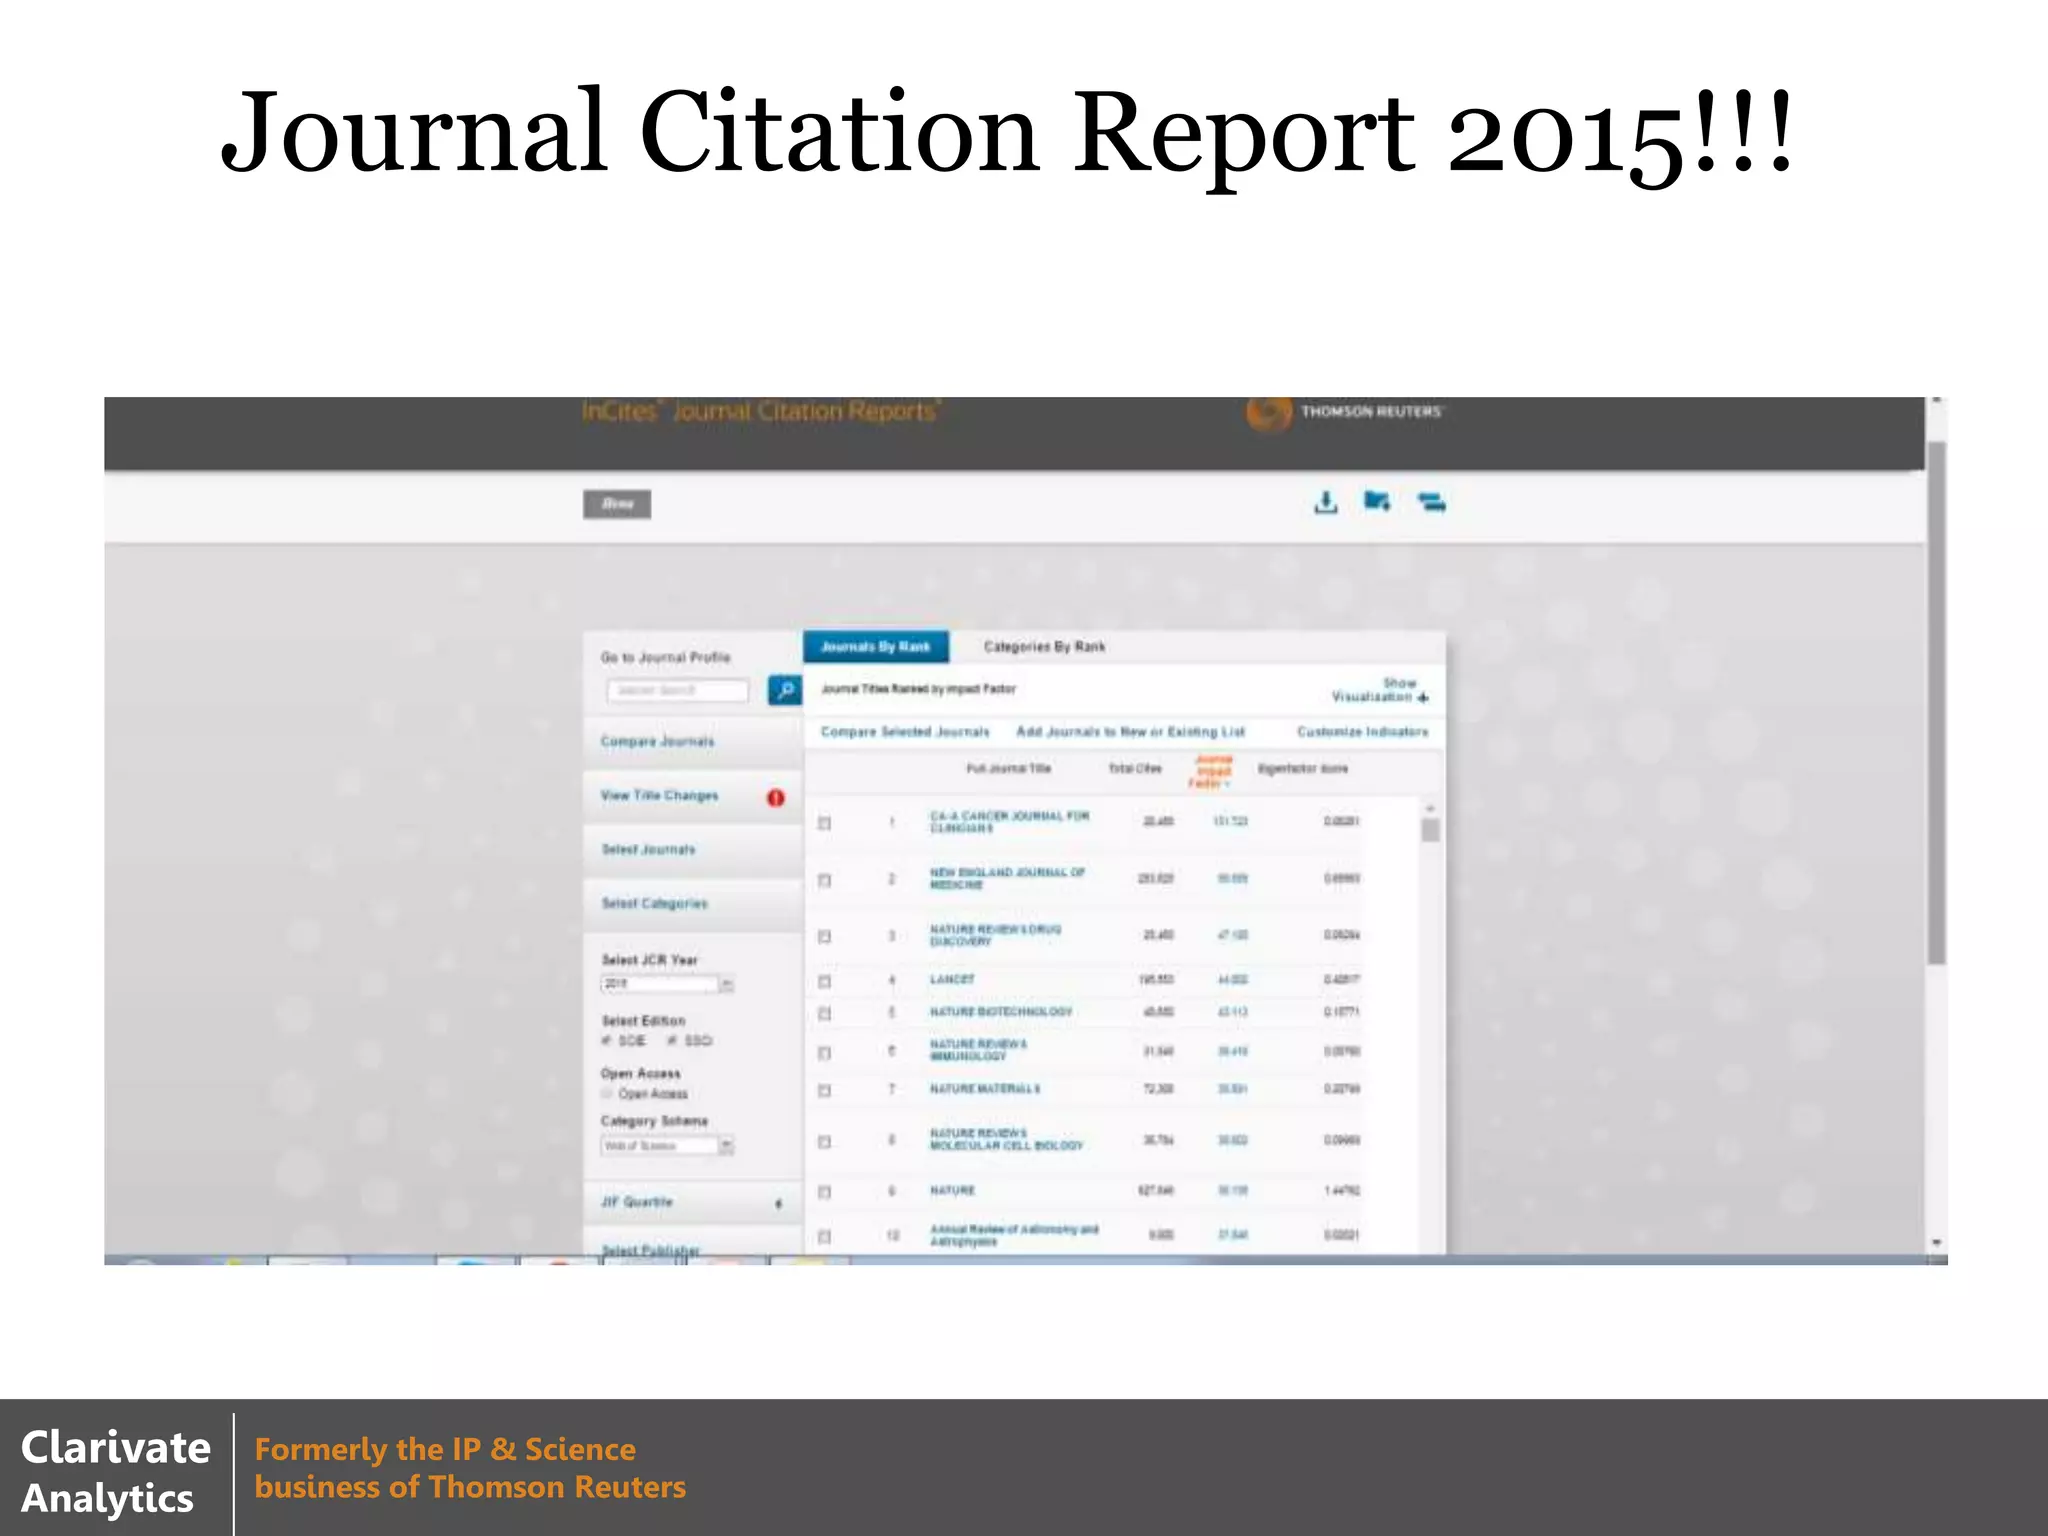The height and width of the screenshot is (1536, 2048).
Task: Switch to Categories By Rank tab
Action: tap(1044, 647)
